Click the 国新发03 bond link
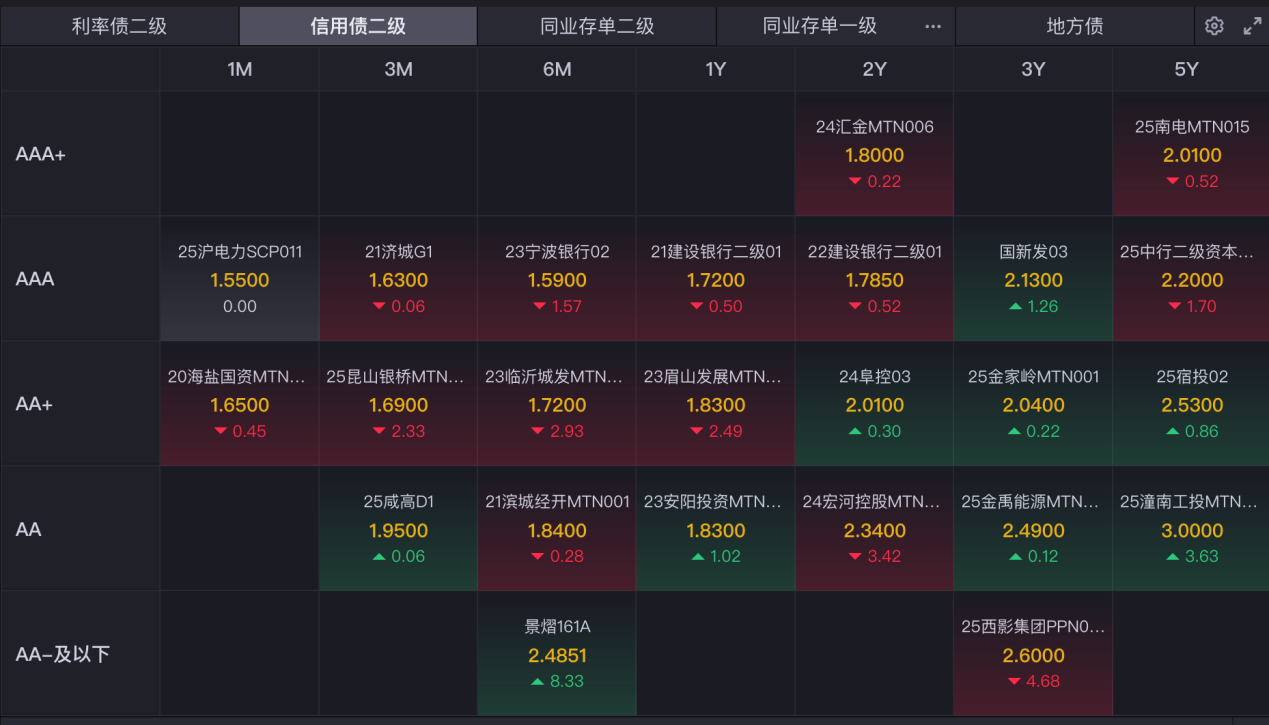Screen dimensions: 1269x725 1033,252
